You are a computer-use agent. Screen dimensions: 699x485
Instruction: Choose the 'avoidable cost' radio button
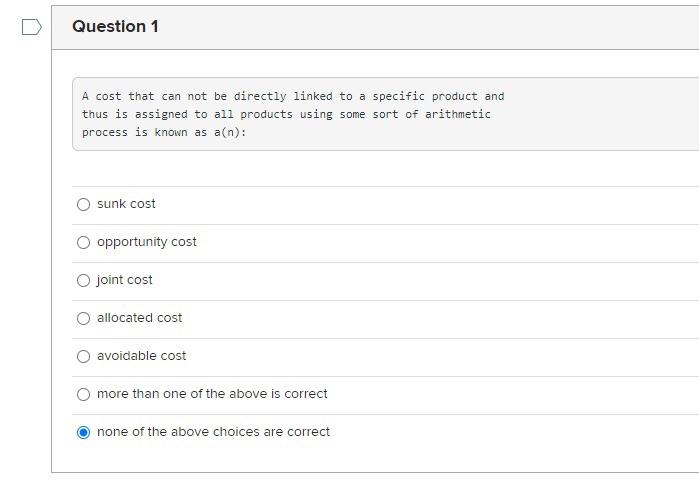point(83,356)
